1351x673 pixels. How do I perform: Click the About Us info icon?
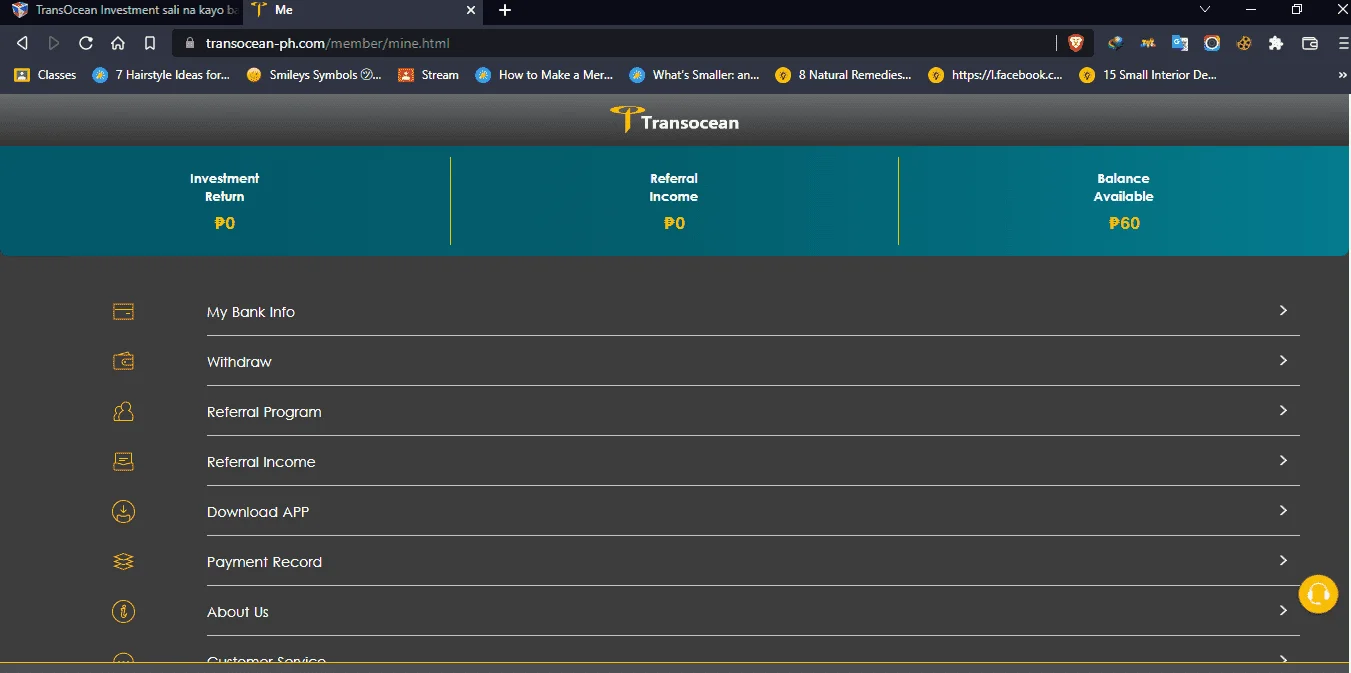[123, 612]
